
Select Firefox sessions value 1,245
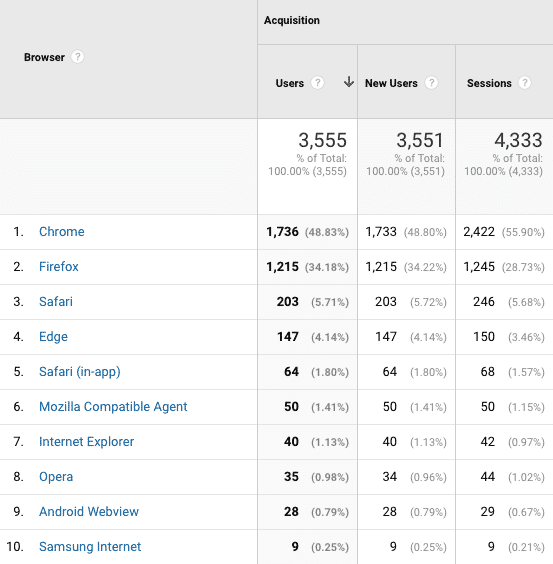click(479, 267)
